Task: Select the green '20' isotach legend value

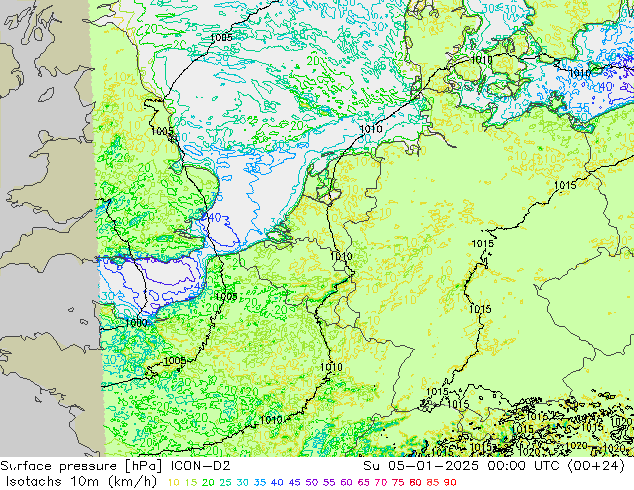Action: pyautogui.click(x=208, y=482)
